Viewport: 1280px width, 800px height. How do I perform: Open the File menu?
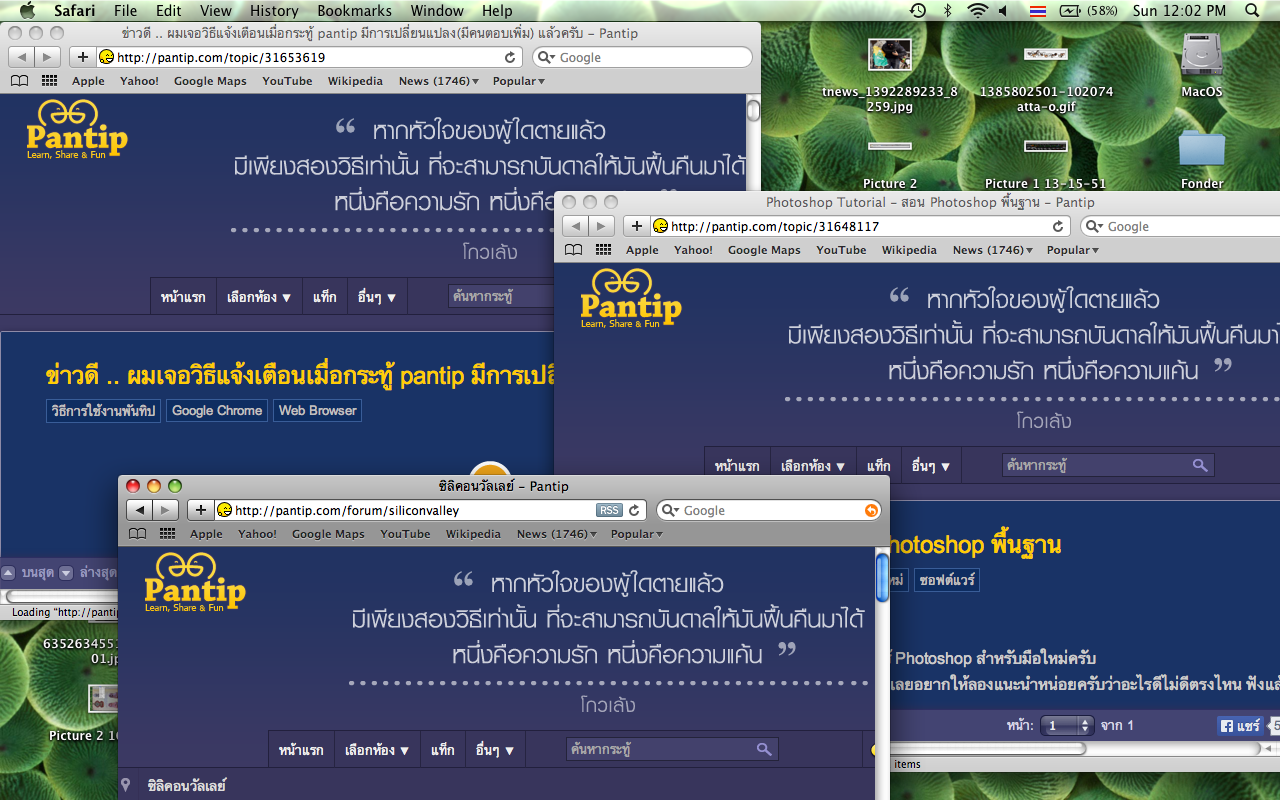tap(126, 11)
